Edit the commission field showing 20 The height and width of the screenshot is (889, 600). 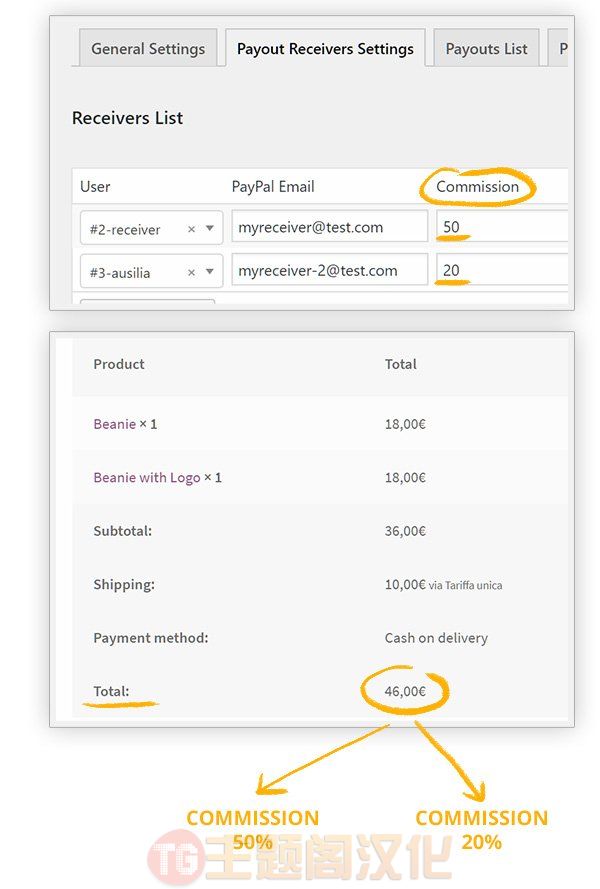point(501,270)
